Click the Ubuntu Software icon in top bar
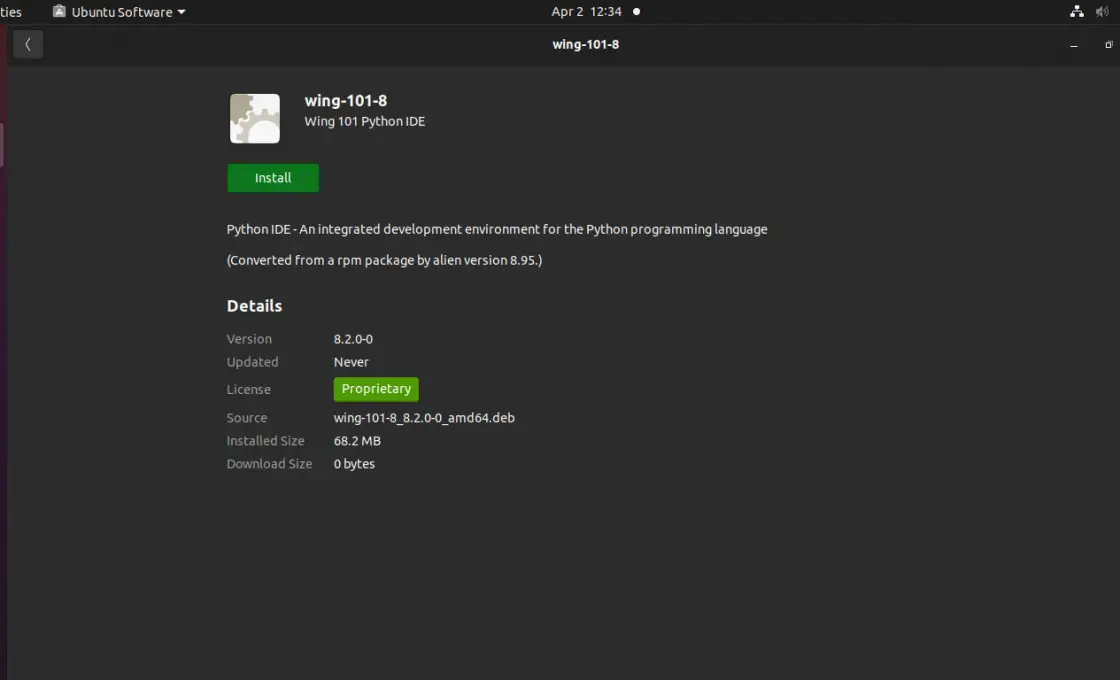 click(x=59, y=11)
